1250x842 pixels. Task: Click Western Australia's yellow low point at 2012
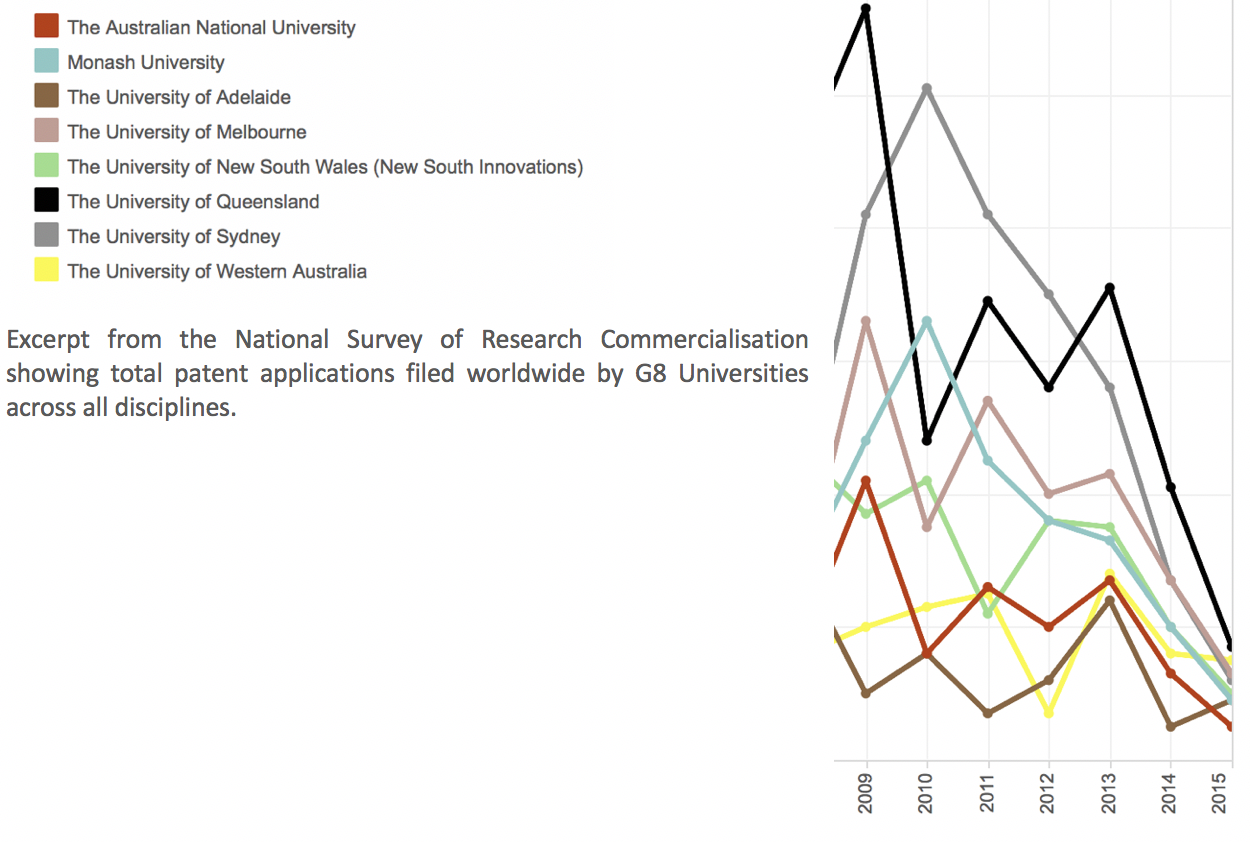click(x=1049, y=713)
